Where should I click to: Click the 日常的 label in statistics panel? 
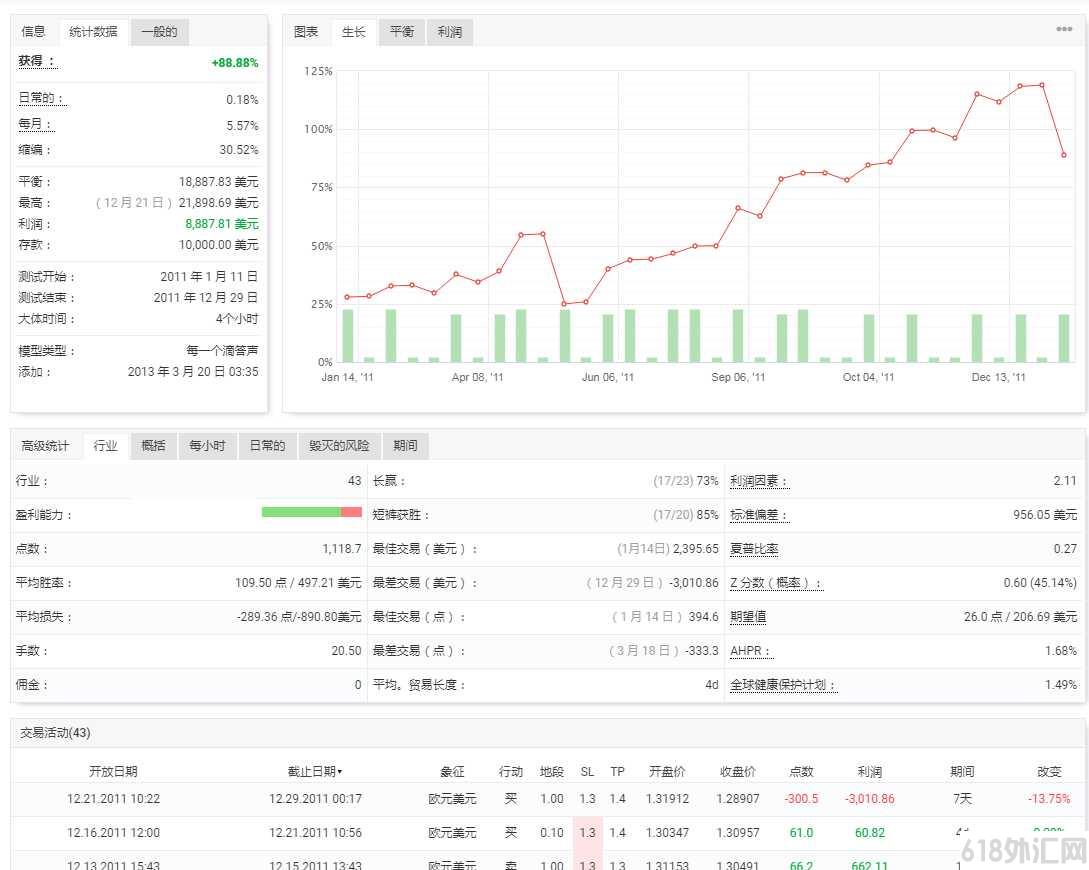click(x=41, y=98)
